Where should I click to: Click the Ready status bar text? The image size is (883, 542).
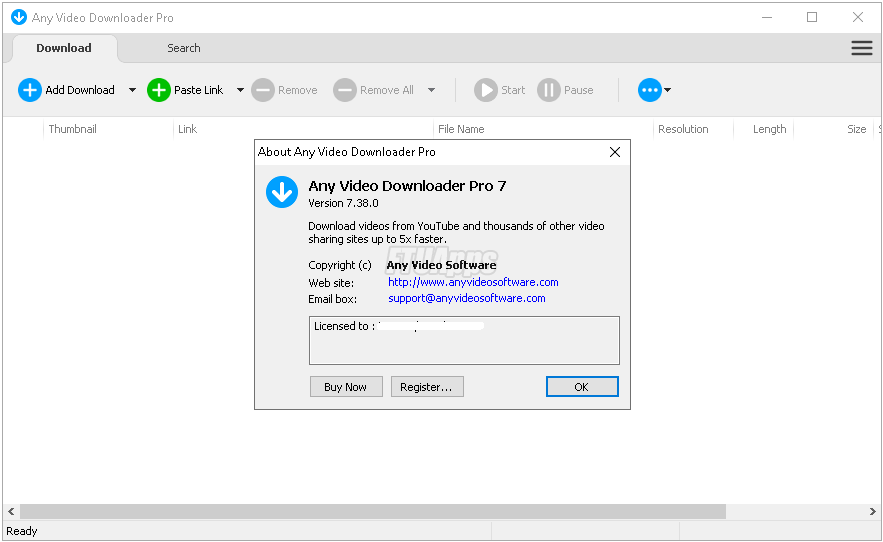tap(22, 531)
